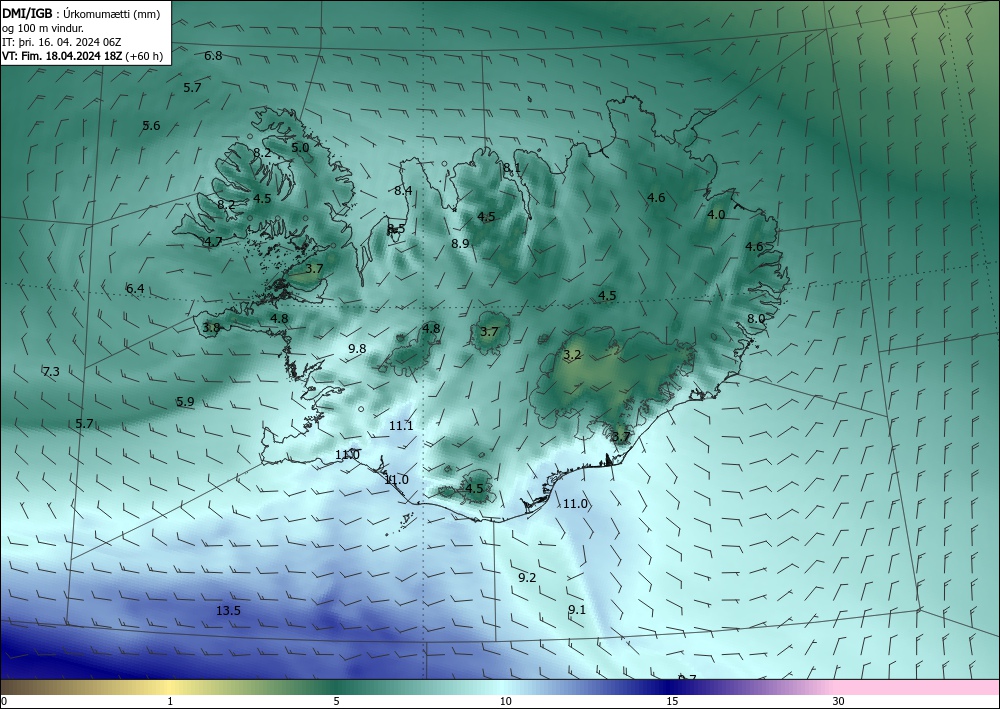This screenshot has height=709, width=1000.
Task: Click the 'og 100 m vindur.' line
Action: pyautogui.click(x=43, y=28)
